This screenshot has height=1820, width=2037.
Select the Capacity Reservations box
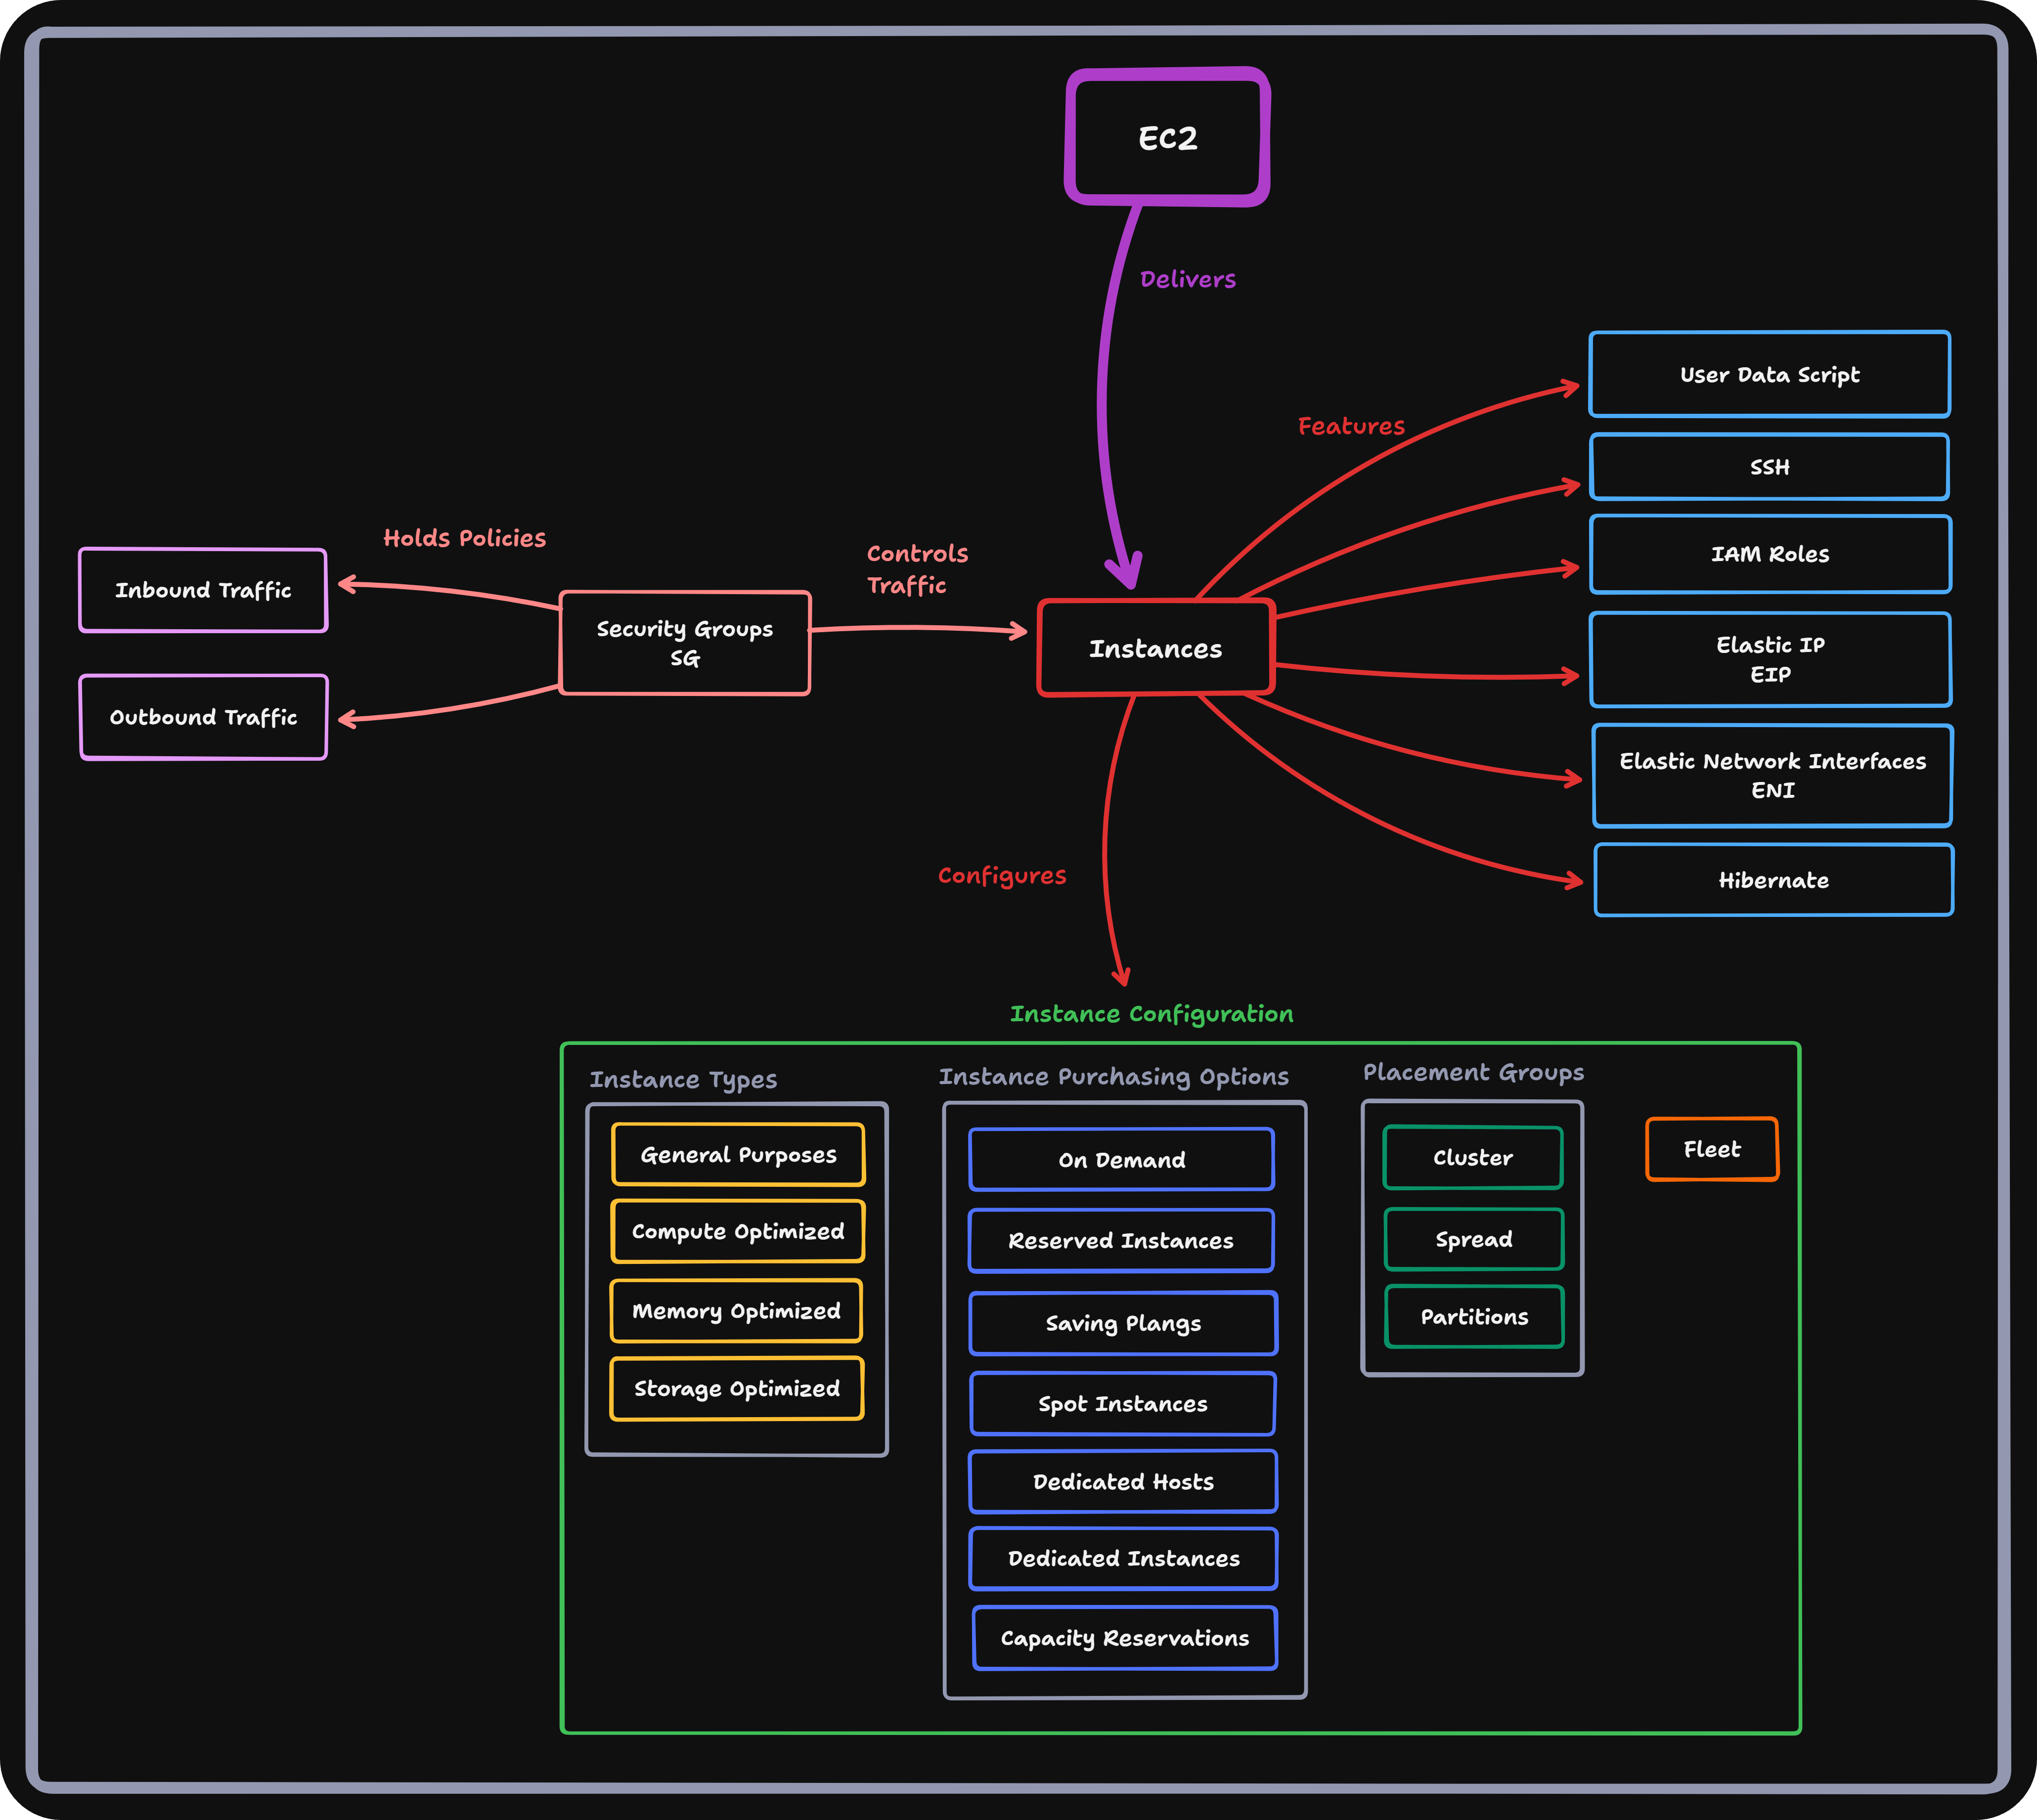pyautogui.click(x=1124, y=1638)
